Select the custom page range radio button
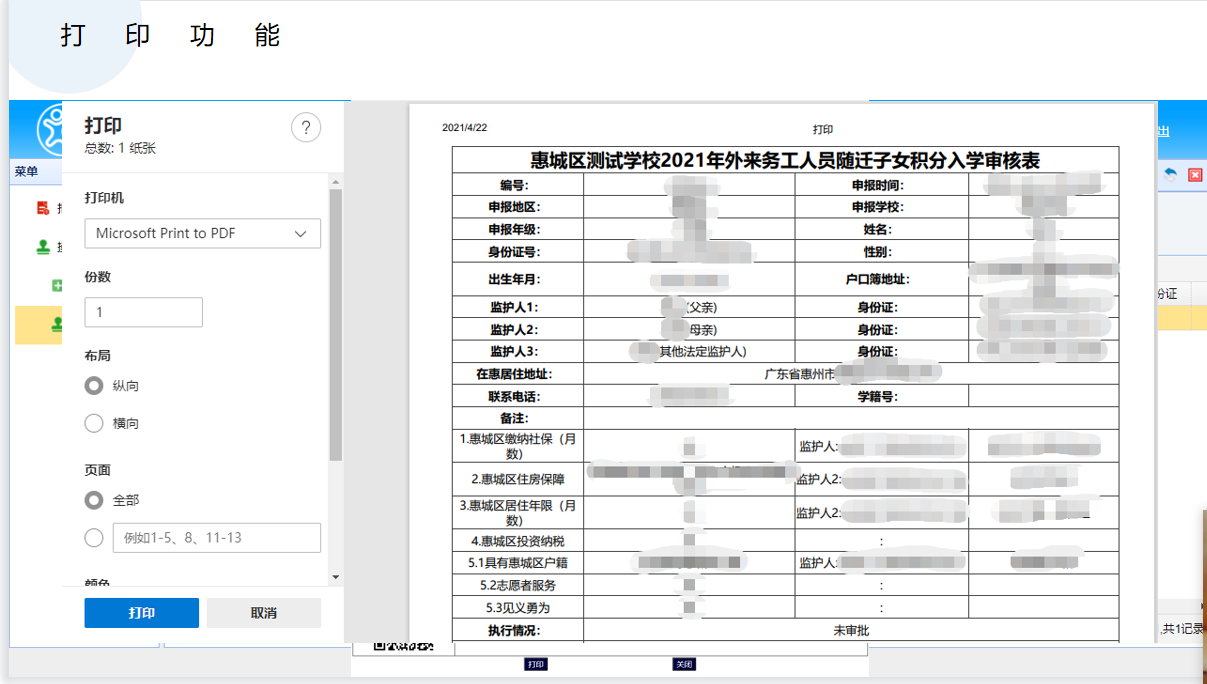 tap(94, 538)
